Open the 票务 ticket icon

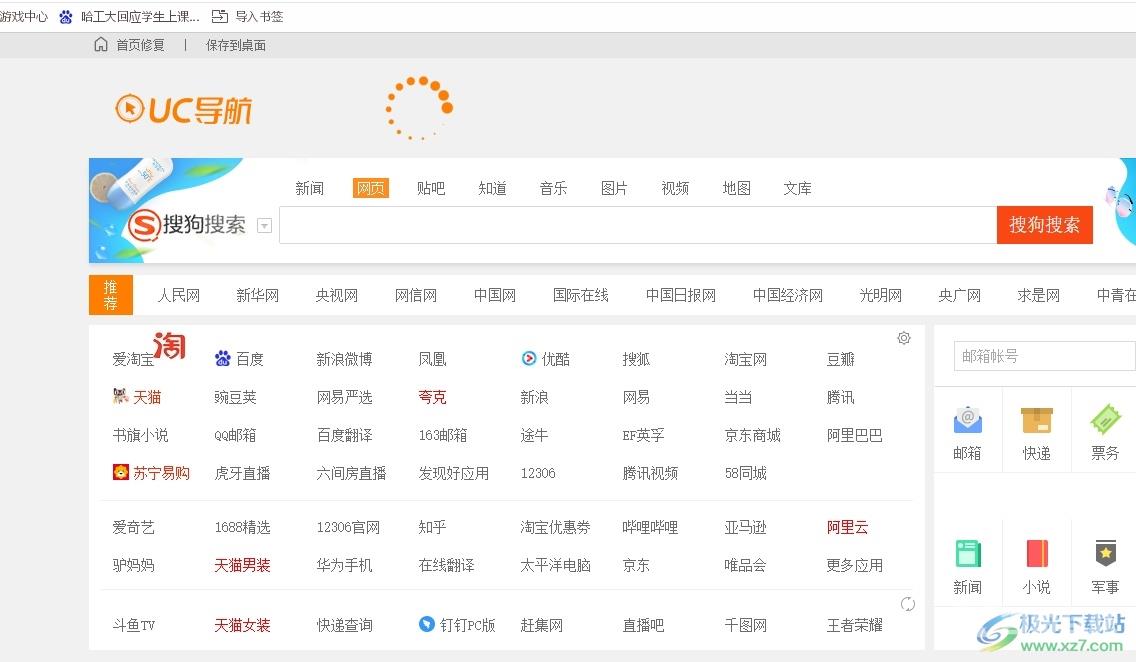tap(1105, 420)
